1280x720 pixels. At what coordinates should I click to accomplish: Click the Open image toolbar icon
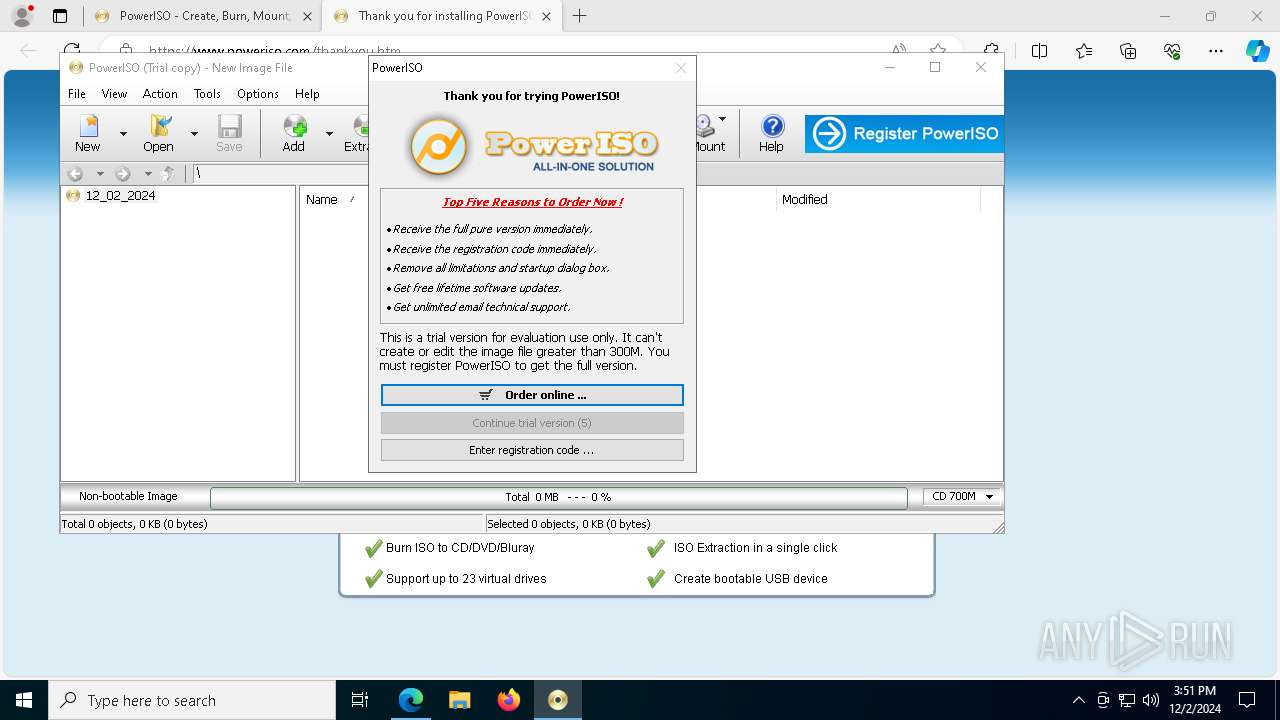(158, 133)
